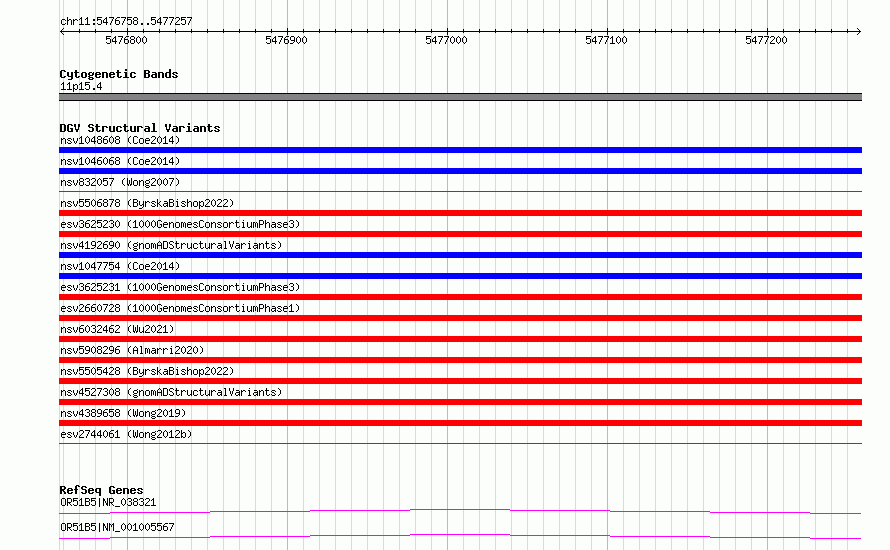Viewport: 890px width, 550px height.
Task: Click the red bar for nsv6032462
Action: [x=460, y=339]
